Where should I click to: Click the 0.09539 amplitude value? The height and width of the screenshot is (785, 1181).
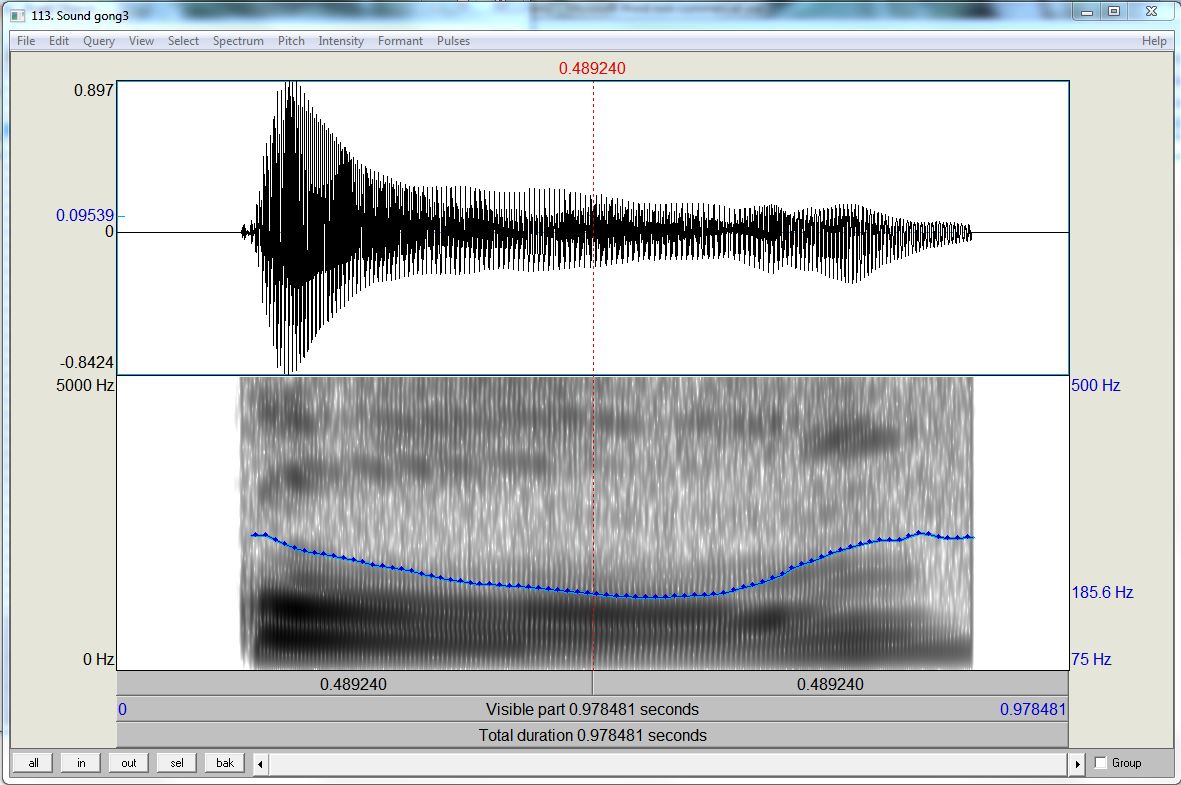pyautogui.click(x=85, y=215)
